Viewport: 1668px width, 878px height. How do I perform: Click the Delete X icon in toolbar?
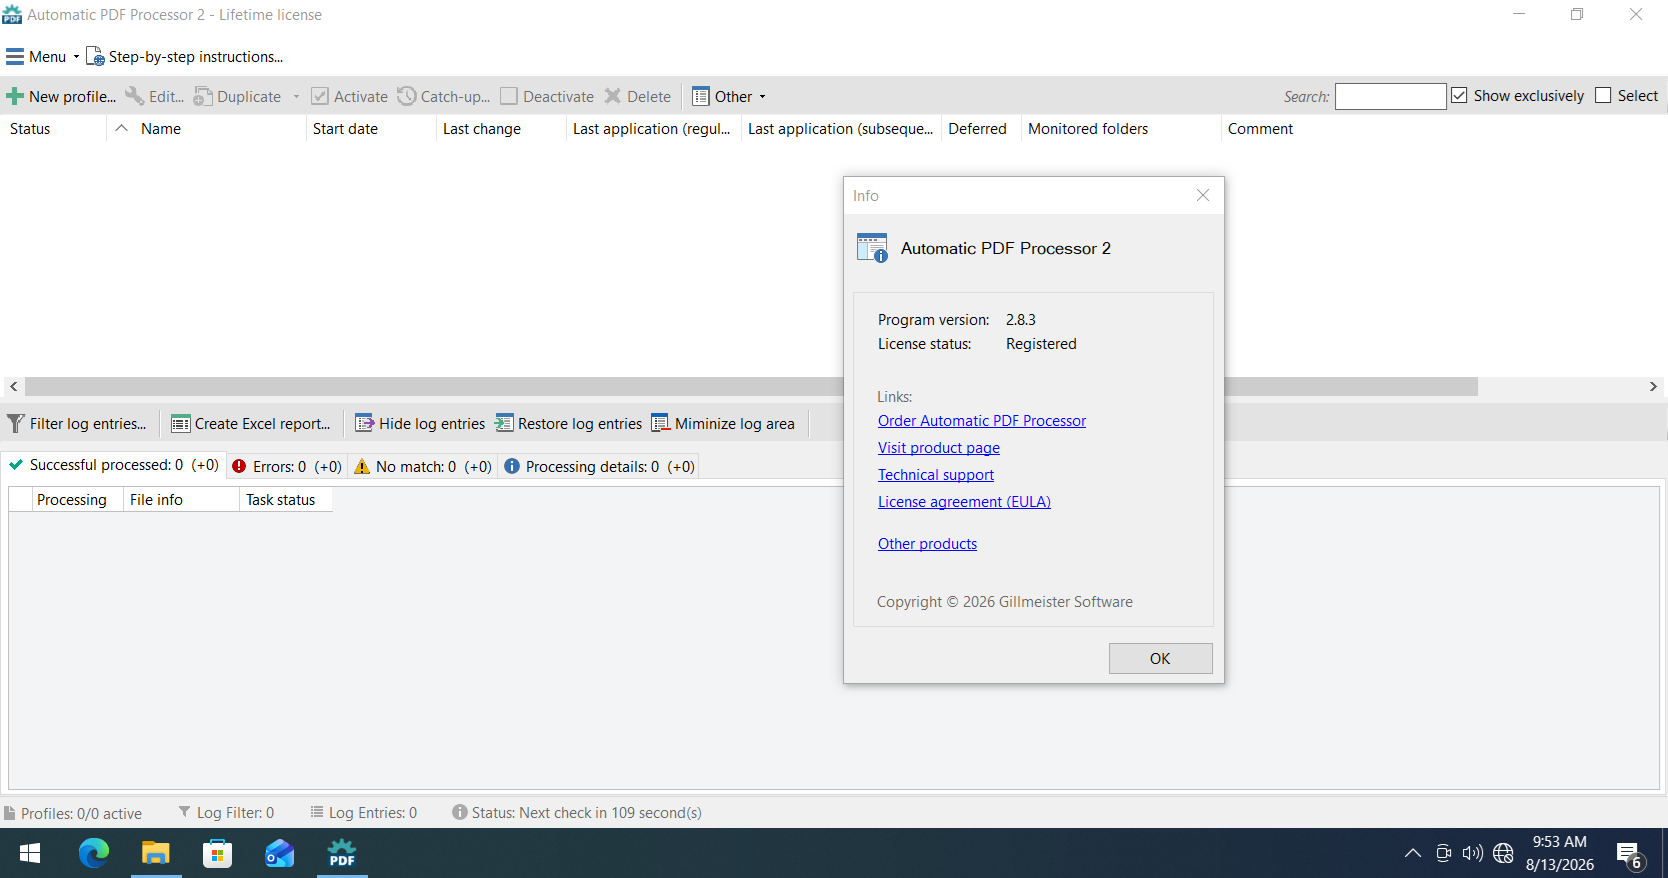click(613, 97)
